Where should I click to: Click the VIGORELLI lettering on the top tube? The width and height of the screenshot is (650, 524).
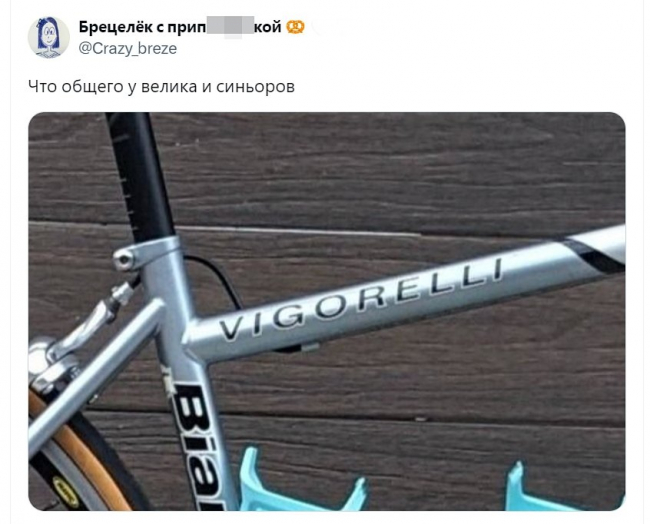pos(361,298)
